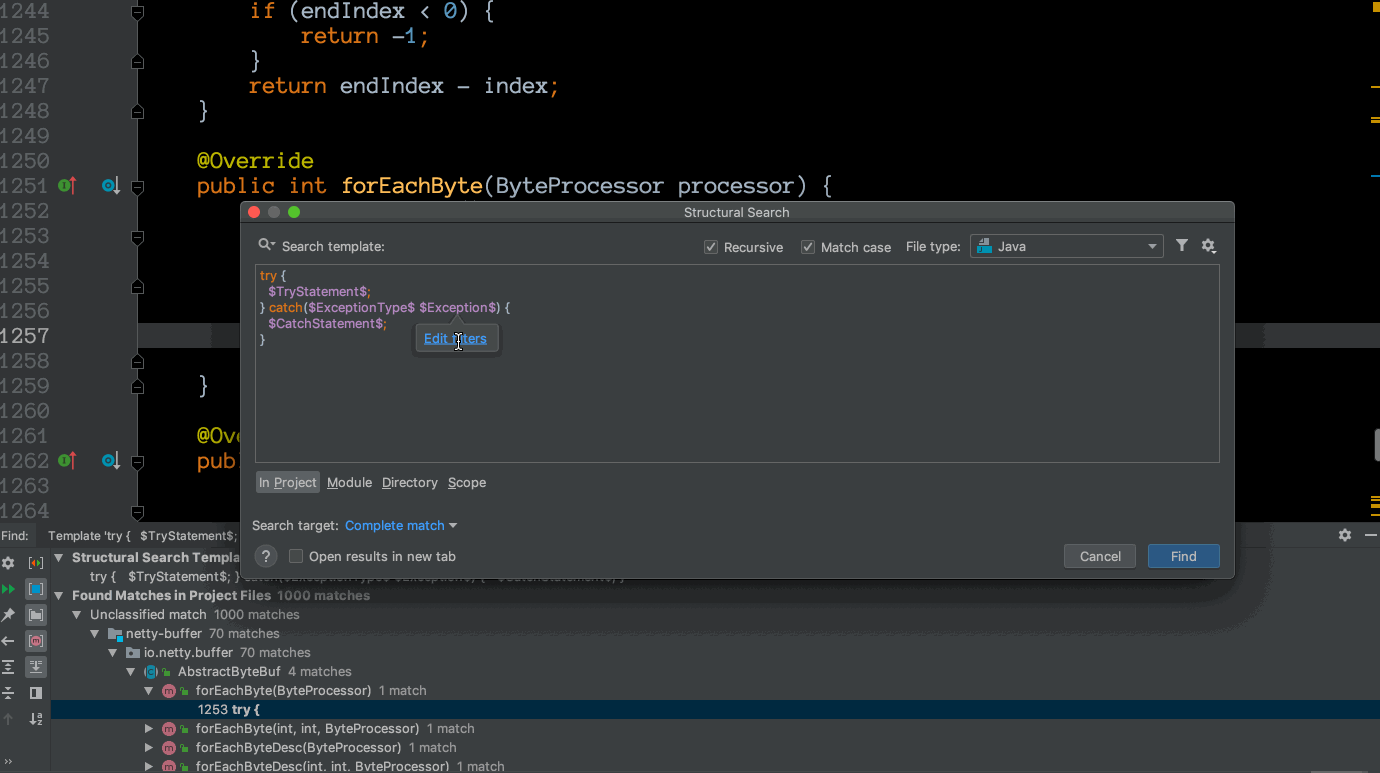
Task: Open help with the question mark button
Action: [265, 556]
